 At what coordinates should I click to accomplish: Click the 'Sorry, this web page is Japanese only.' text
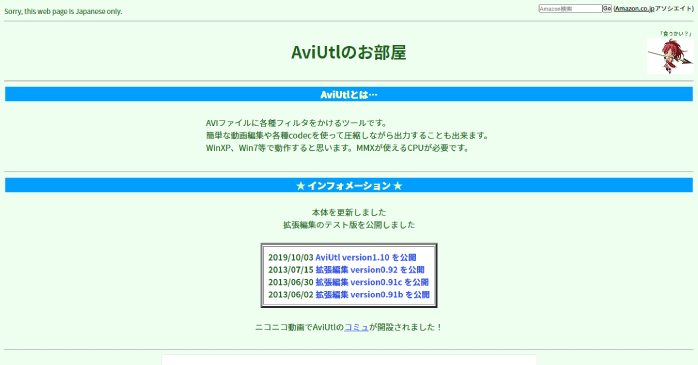(x=63, y=11)
